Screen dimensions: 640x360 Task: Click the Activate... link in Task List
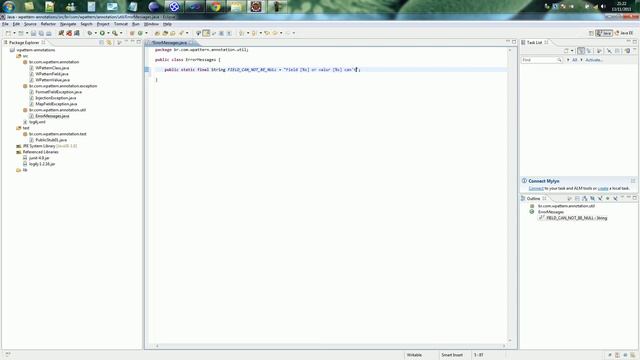pyautogui.click(x=594, y=60)
